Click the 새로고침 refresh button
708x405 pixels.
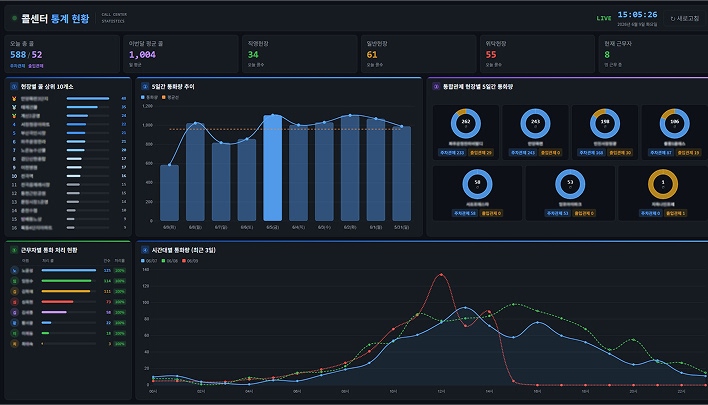pos(685,19)
